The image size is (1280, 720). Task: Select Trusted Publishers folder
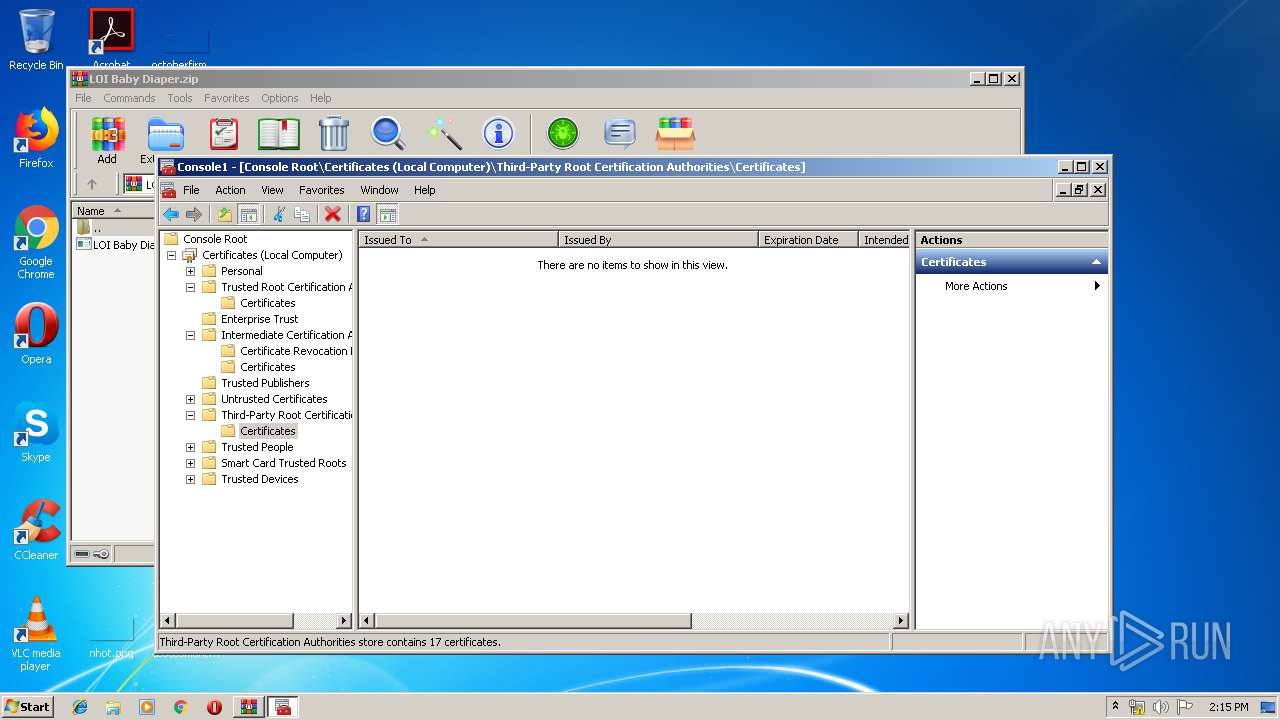(x=265, y=383)
